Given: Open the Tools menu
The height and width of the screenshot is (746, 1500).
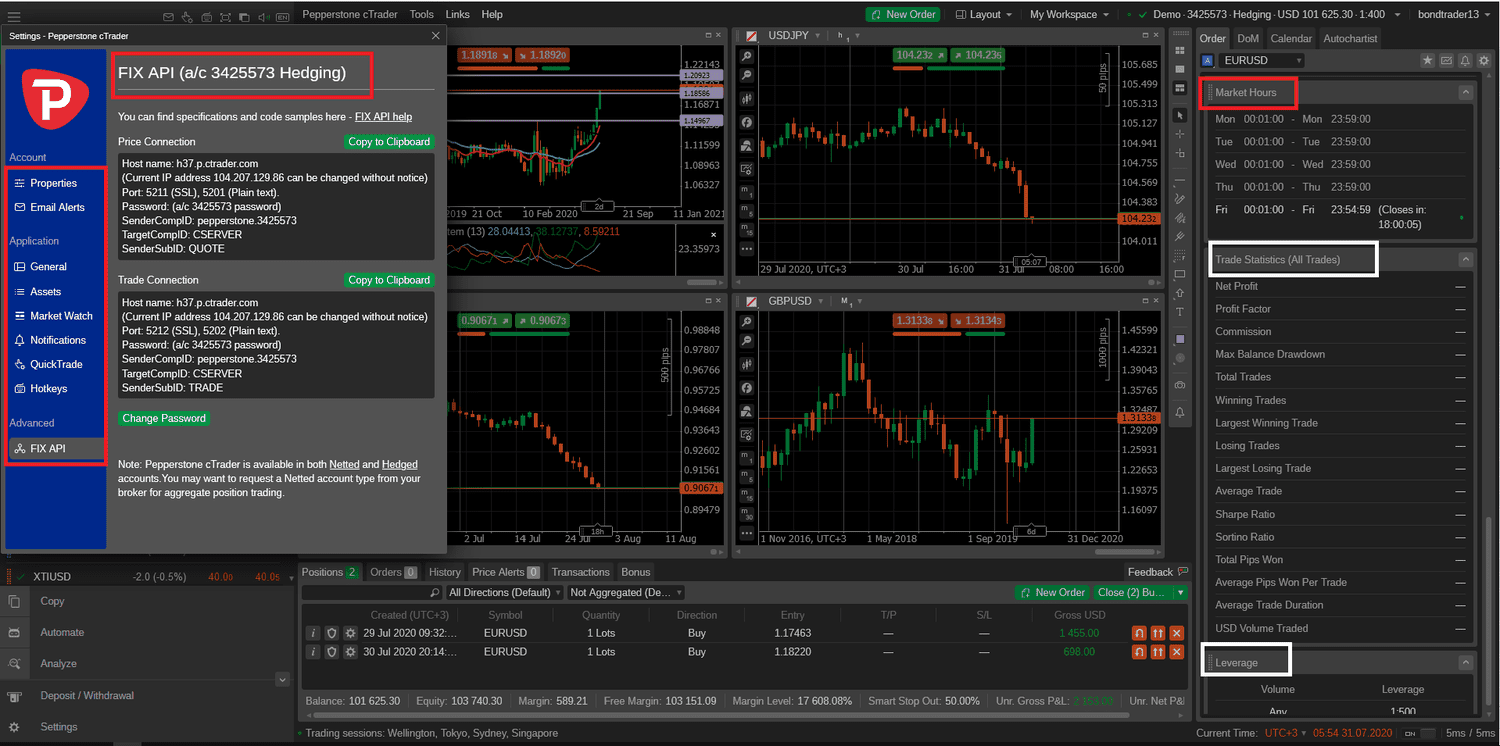Looking at the screenshot, I should coord(422,14).
